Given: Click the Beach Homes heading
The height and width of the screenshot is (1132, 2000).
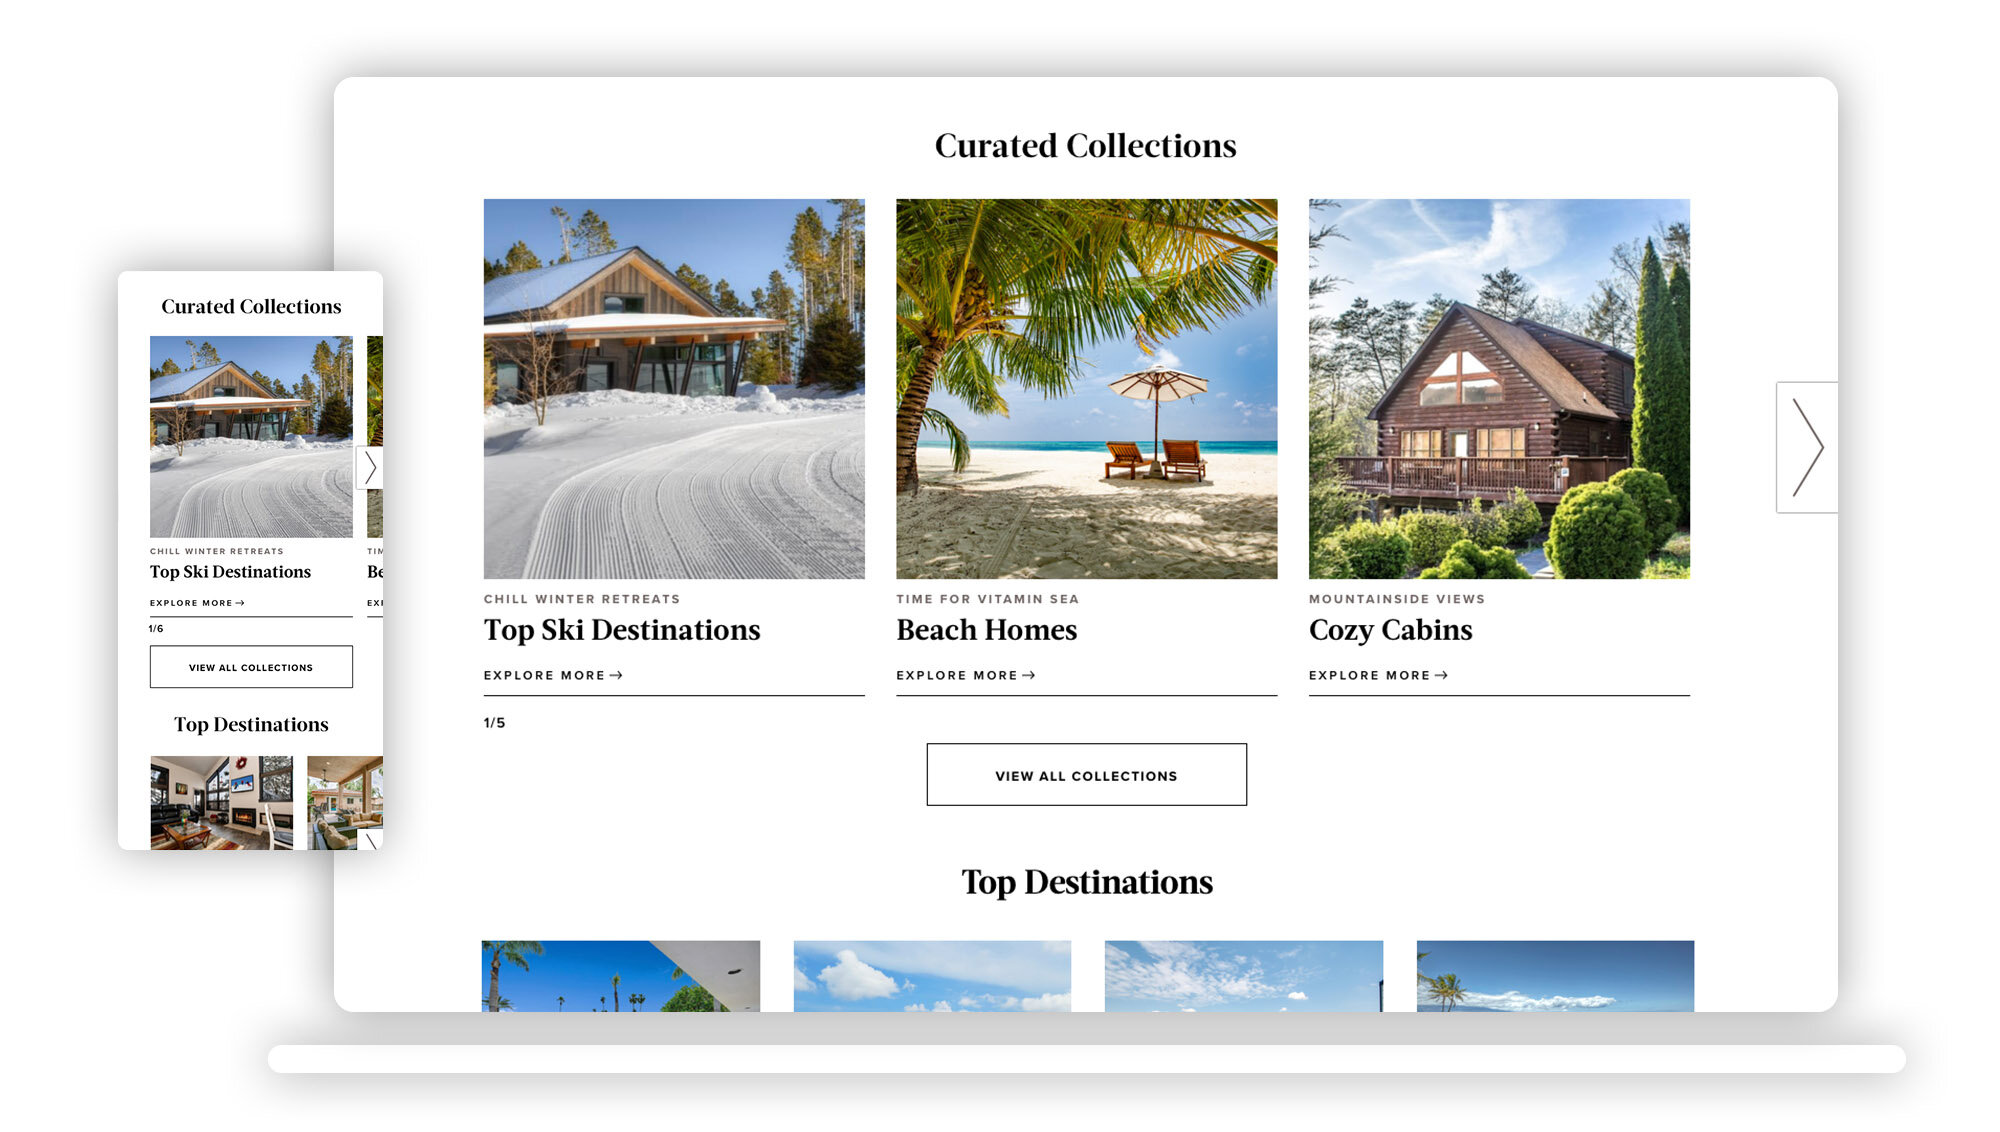Looking at the screenshot, I should click(986, 629).
